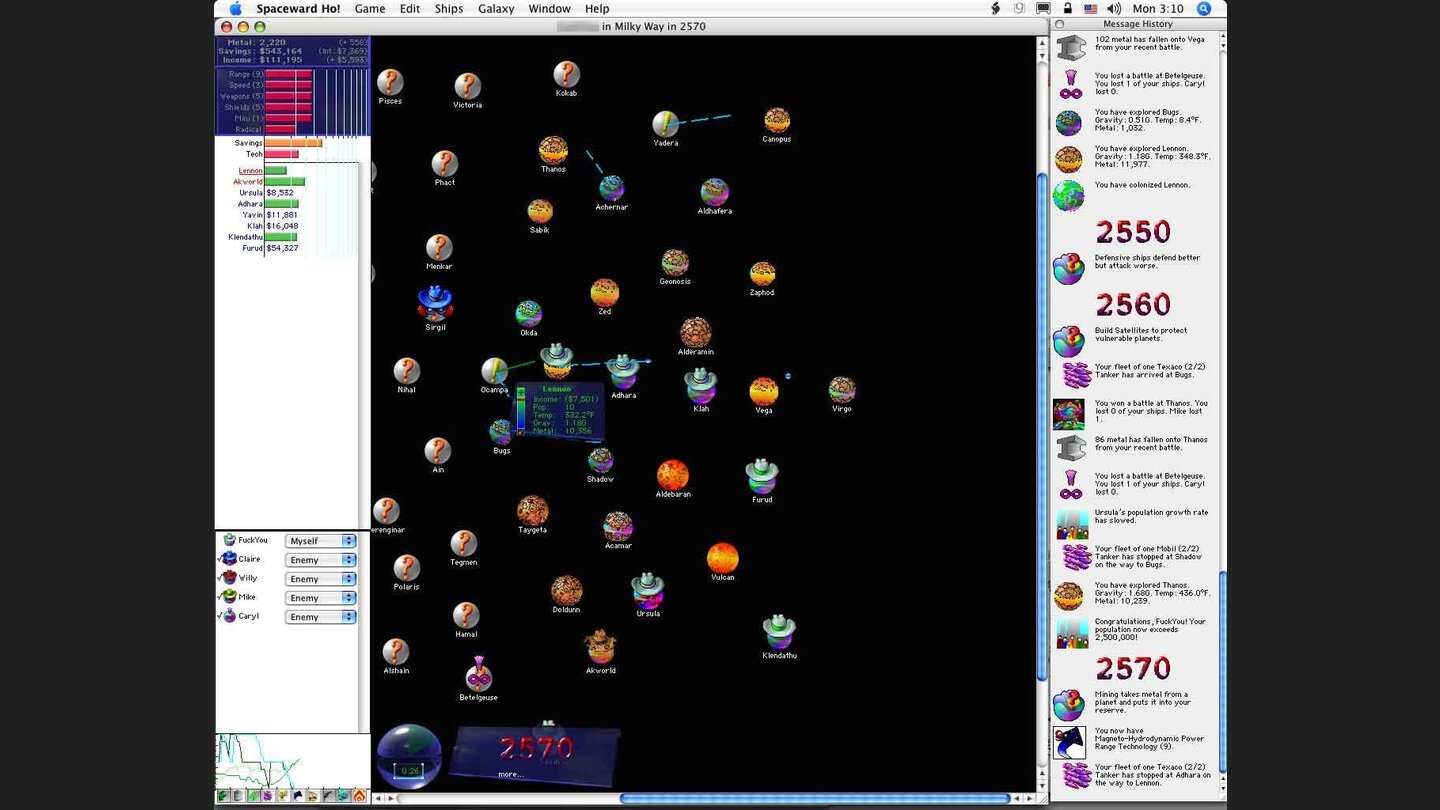
Task: Adjust the Range (9) tech bar
Action: [289, 74]
